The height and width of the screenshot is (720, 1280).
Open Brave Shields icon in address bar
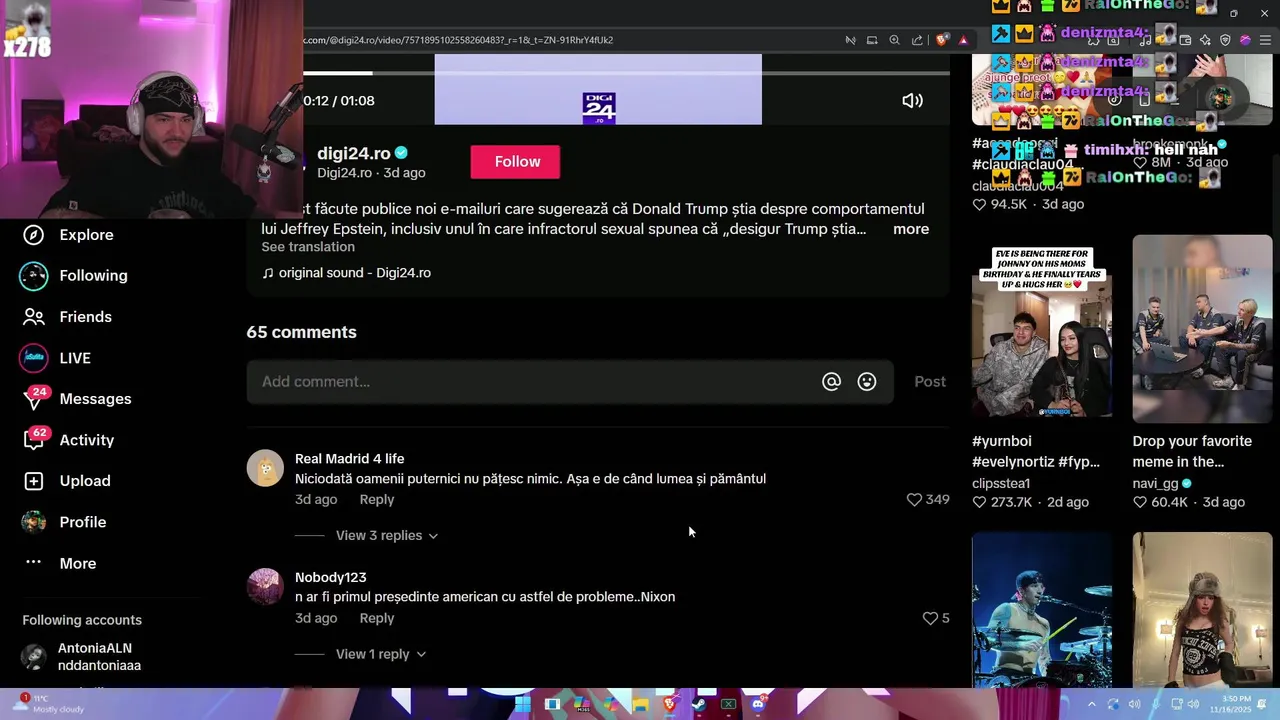click(x=942, y=40)
